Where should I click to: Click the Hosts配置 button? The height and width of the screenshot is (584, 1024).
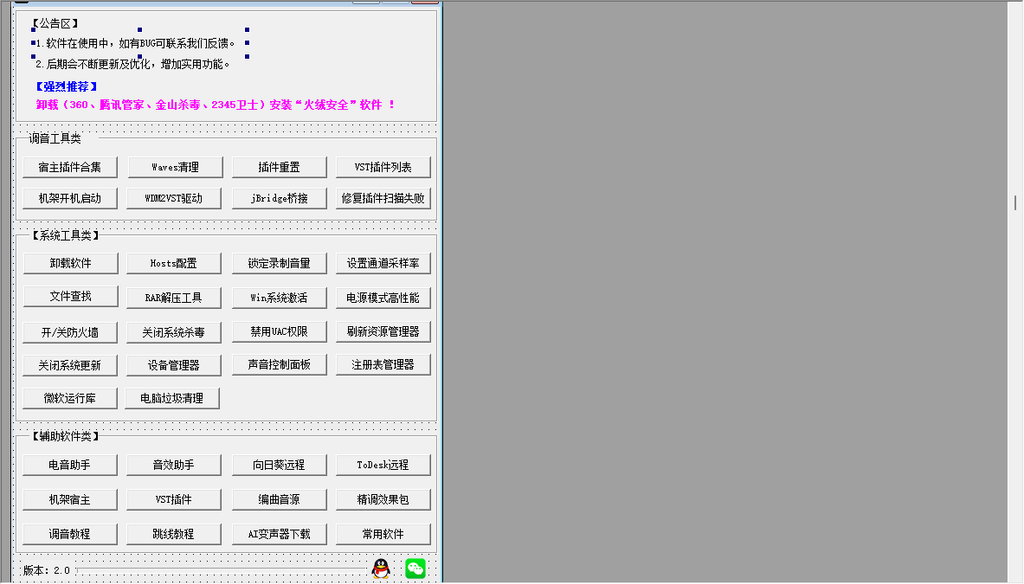tap(174, 263)
